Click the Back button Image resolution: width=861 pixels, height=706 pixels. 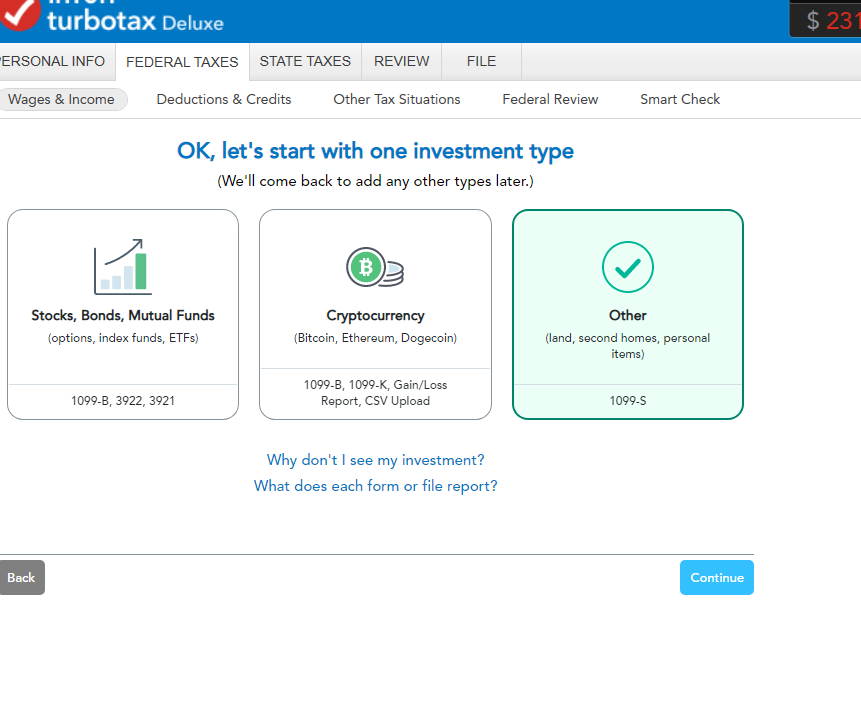[x=21, y=578]
